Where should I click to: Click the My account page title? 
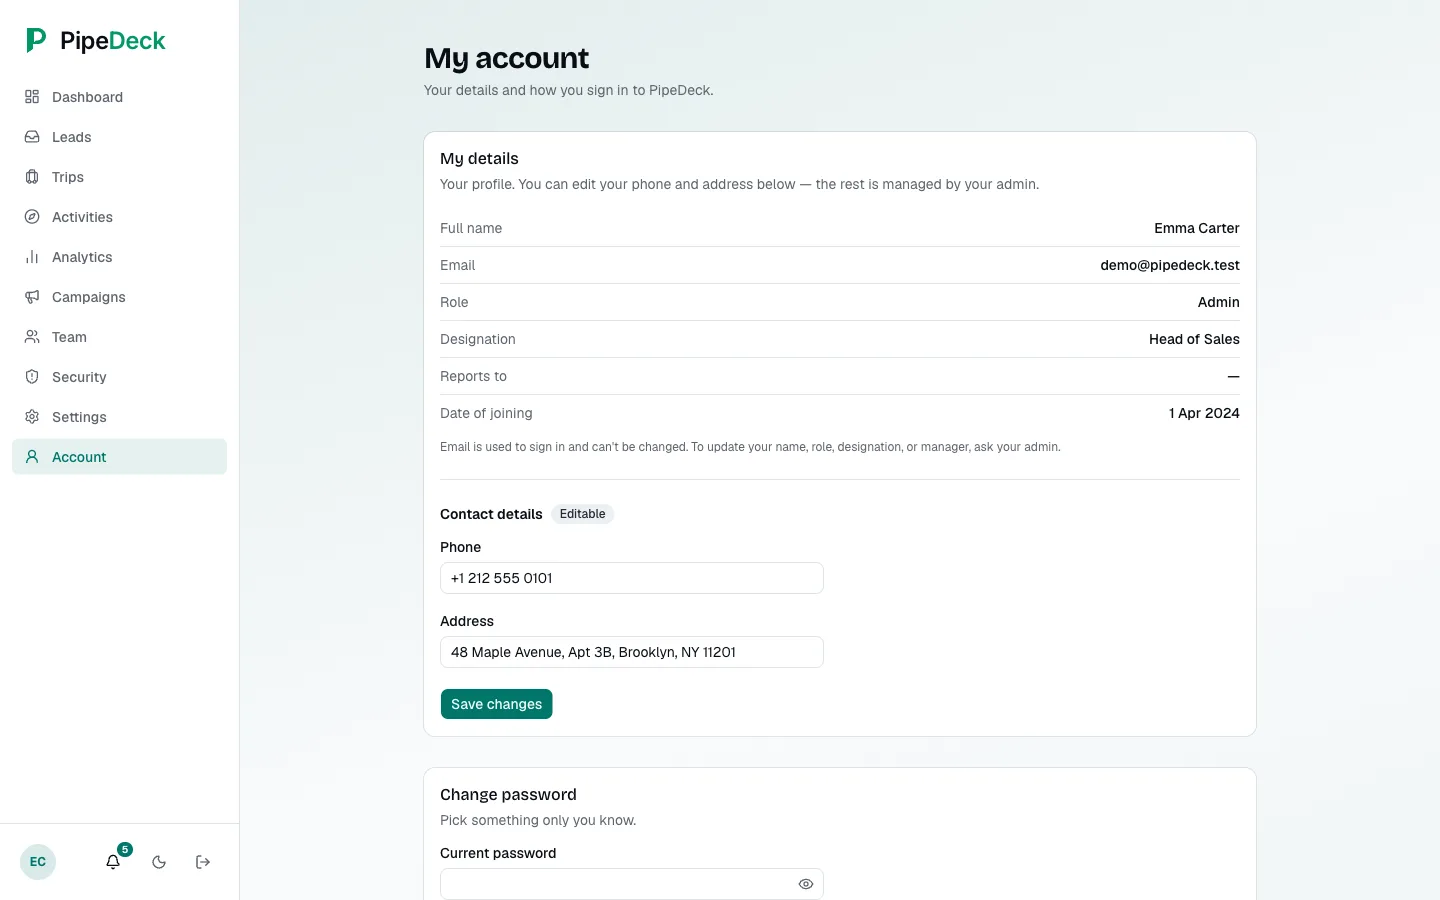point(507,58)
